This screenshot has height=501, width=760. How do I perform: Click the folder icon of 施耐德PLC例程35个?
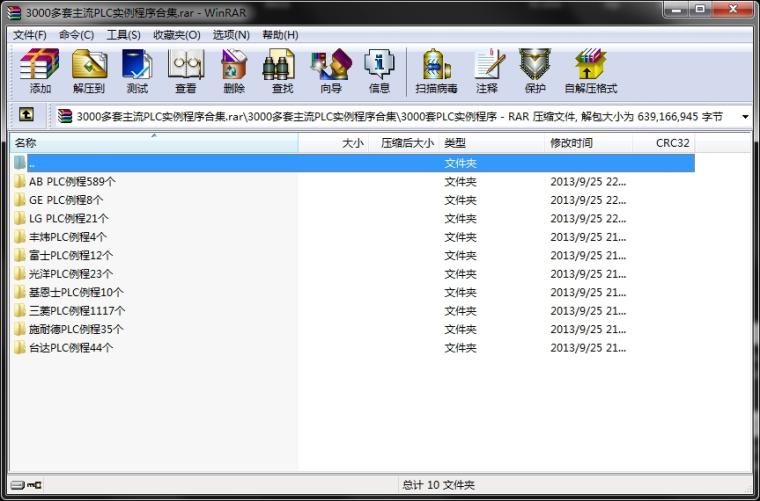point(20,329)
